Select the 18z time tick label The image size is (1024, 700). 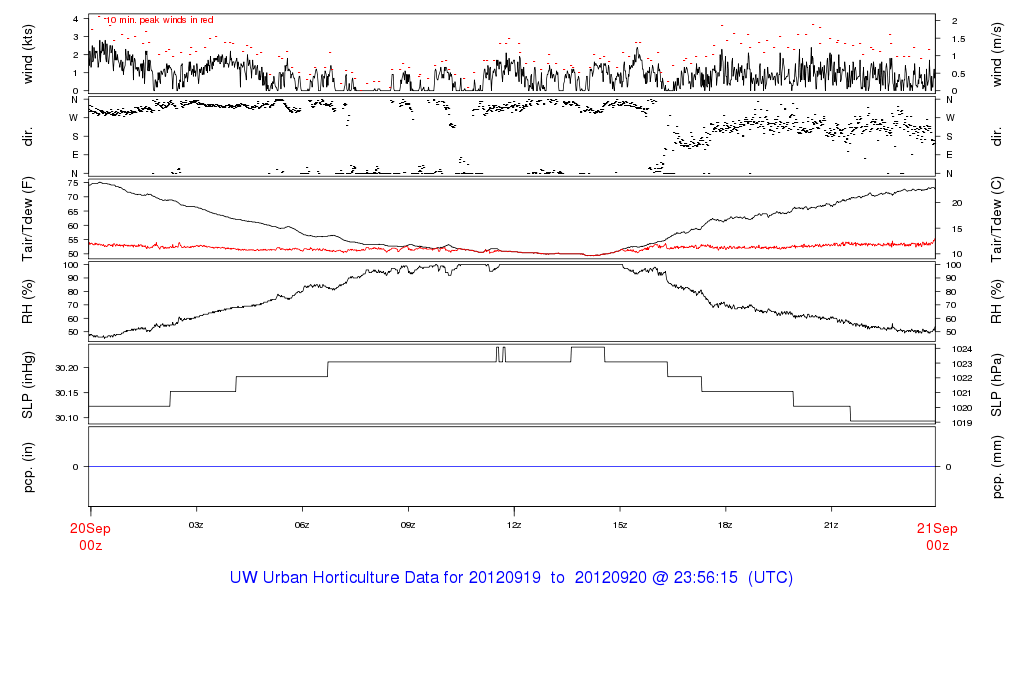[x=725, y=524]
